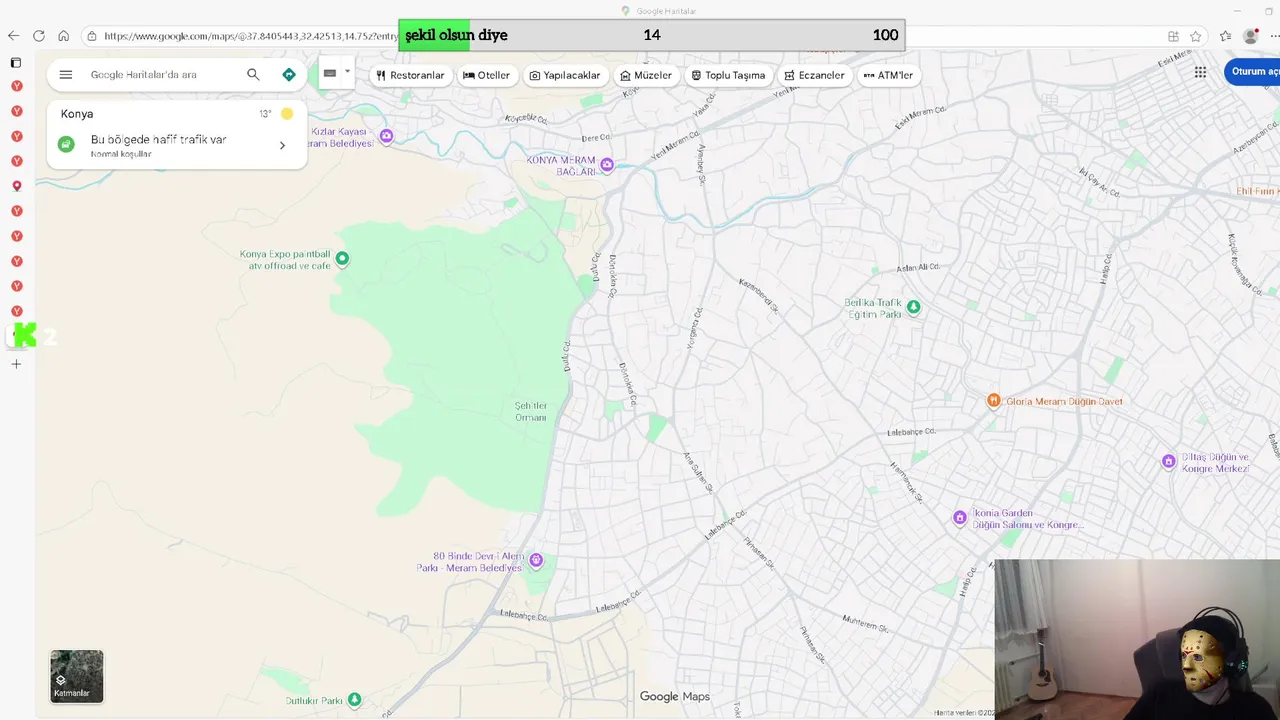Select the Eczaneler chip

point(815,75)
